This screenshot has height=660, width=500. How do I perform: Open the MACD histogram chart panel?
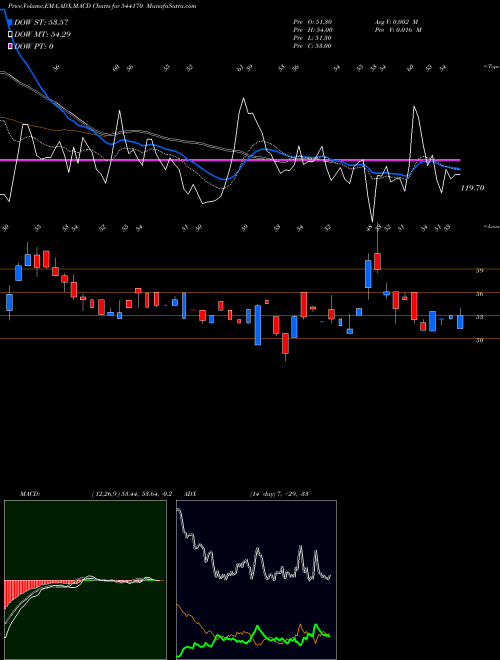[85, 580]
